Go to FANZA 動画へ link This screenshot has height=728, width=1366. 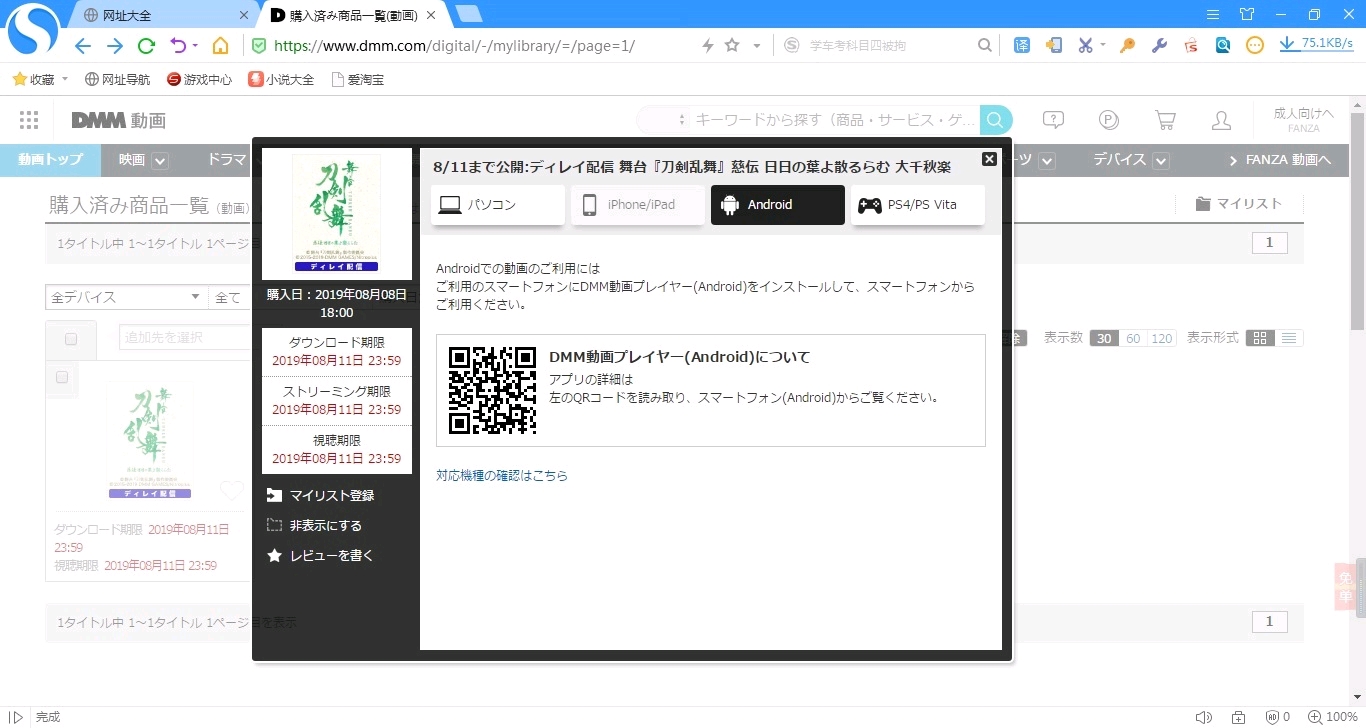pos(1280,160)
